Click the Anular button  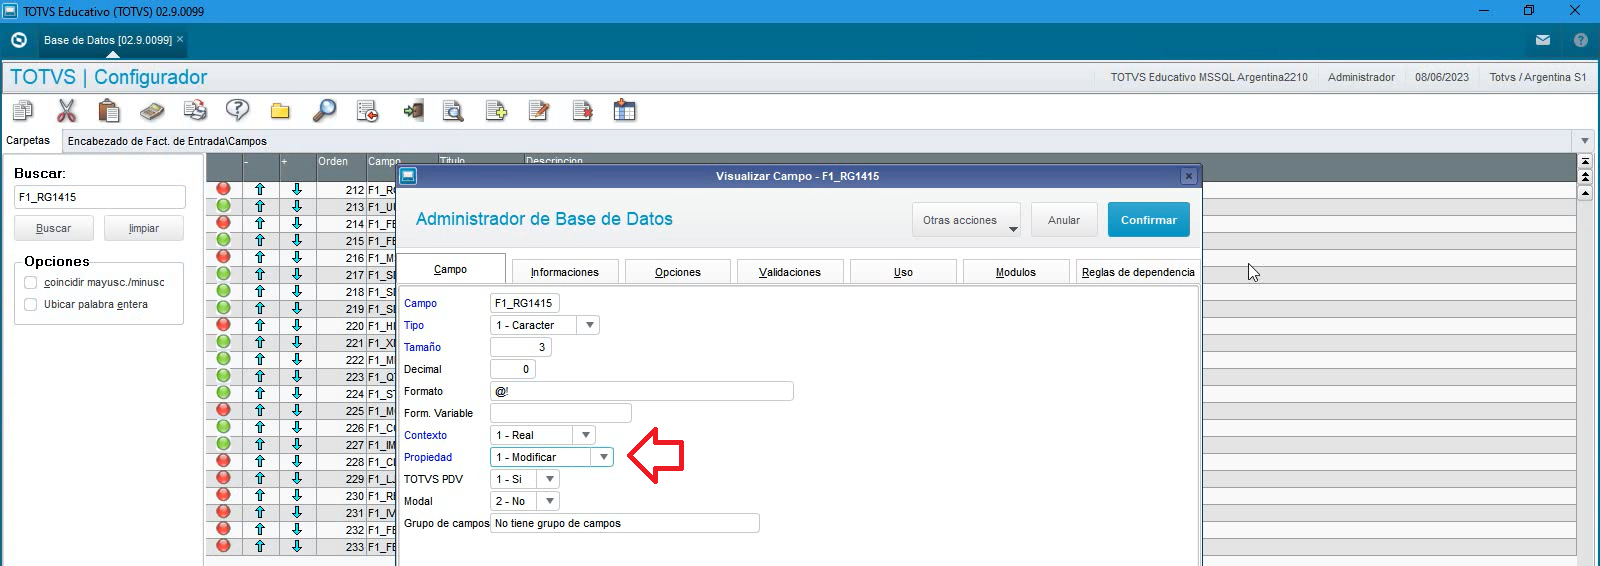click(1064, 220)
